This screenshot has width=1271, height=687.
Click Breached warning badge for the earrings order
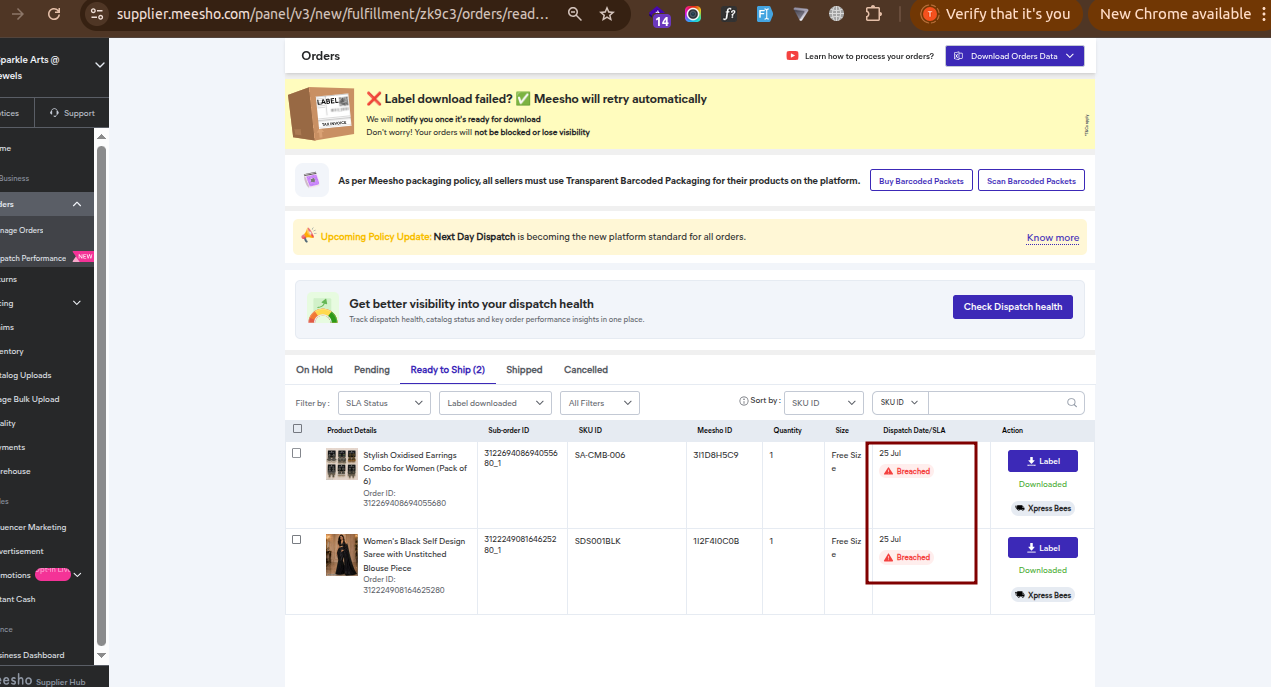(x=907, y=471)
